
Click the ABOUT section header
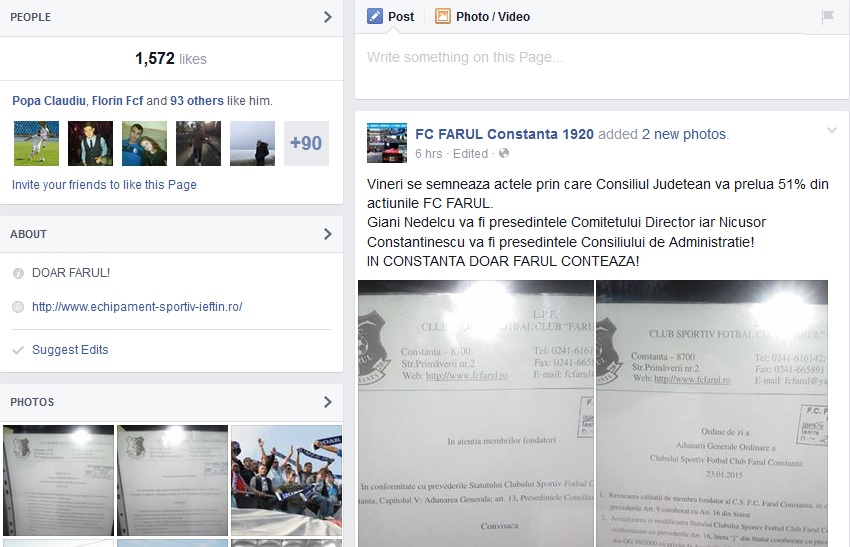coord(171,234)
